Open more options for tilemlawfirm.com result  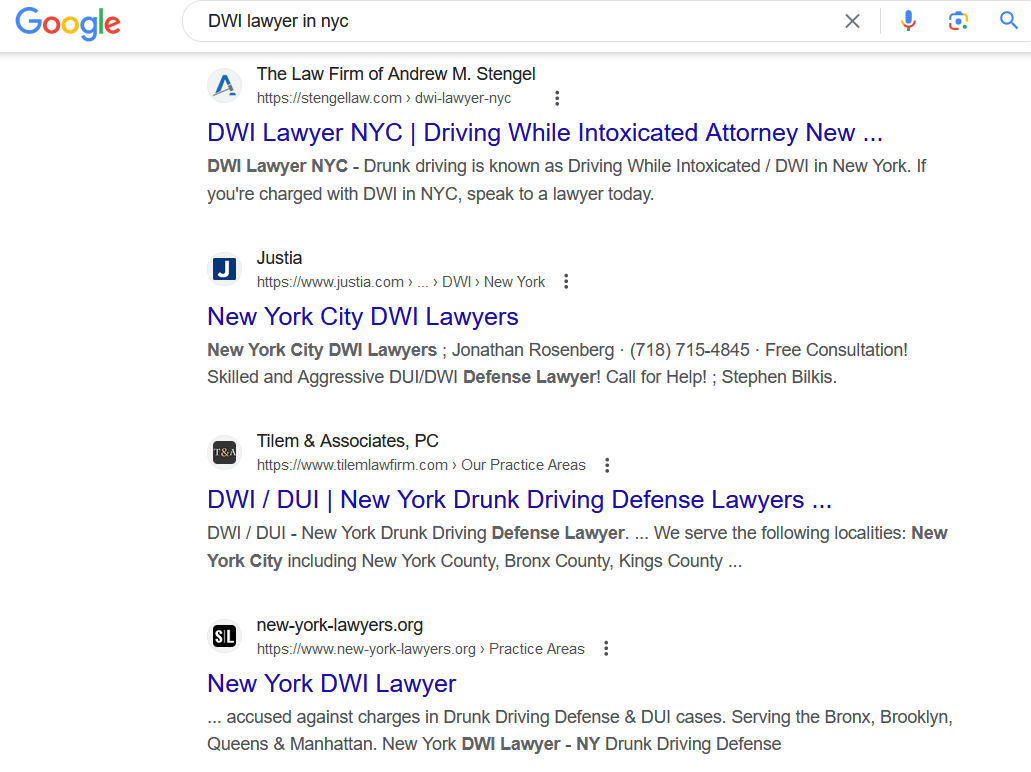(x=607, y=465)
